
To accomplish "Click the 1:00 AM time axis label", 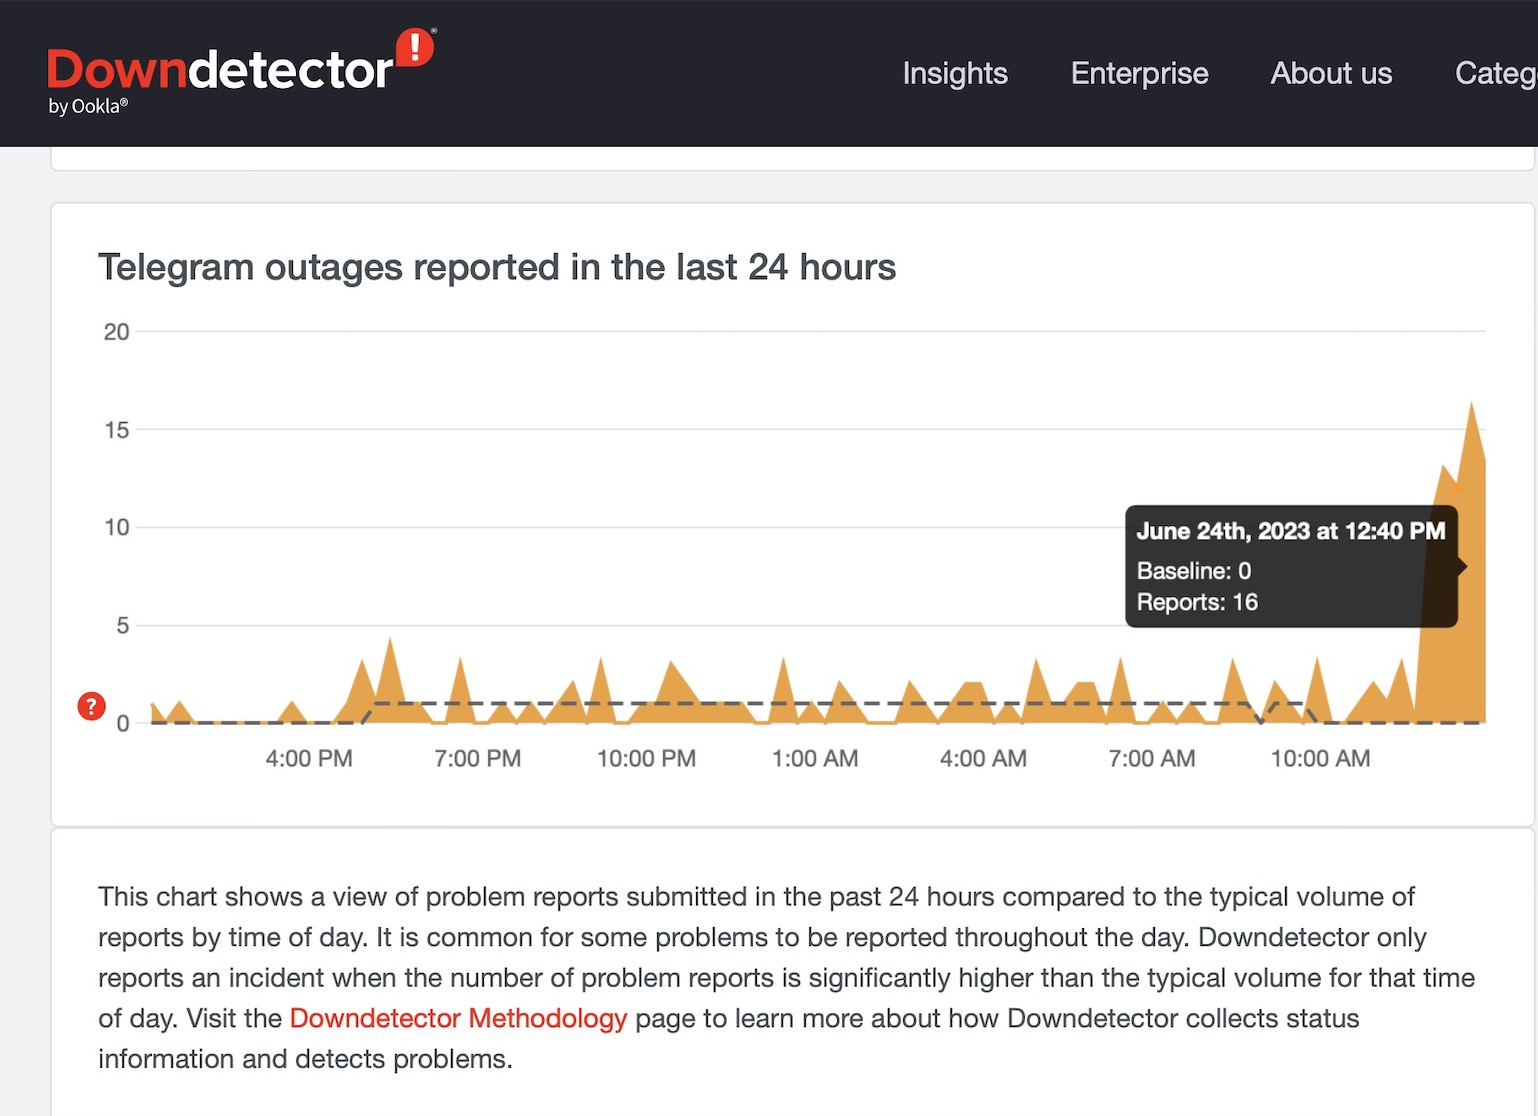I will point(814,759).
